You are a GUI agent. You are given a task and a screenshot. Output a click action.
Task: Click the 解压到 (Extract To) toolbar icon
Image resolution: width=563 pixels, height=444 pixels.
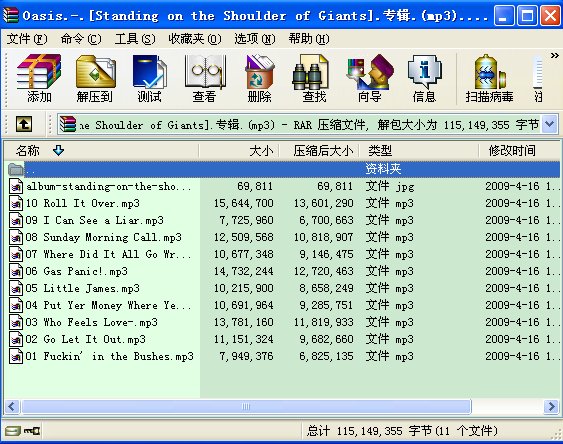(95, 78)
